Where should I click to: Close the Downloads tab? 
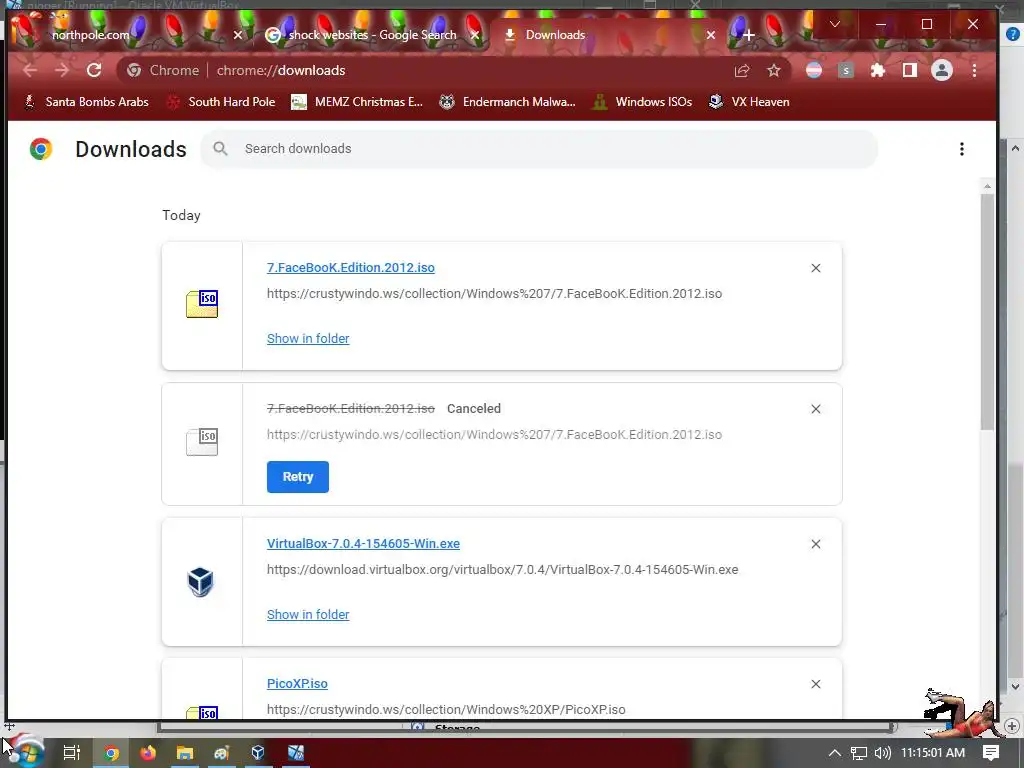pyautogui.click(x=711, y=35)
